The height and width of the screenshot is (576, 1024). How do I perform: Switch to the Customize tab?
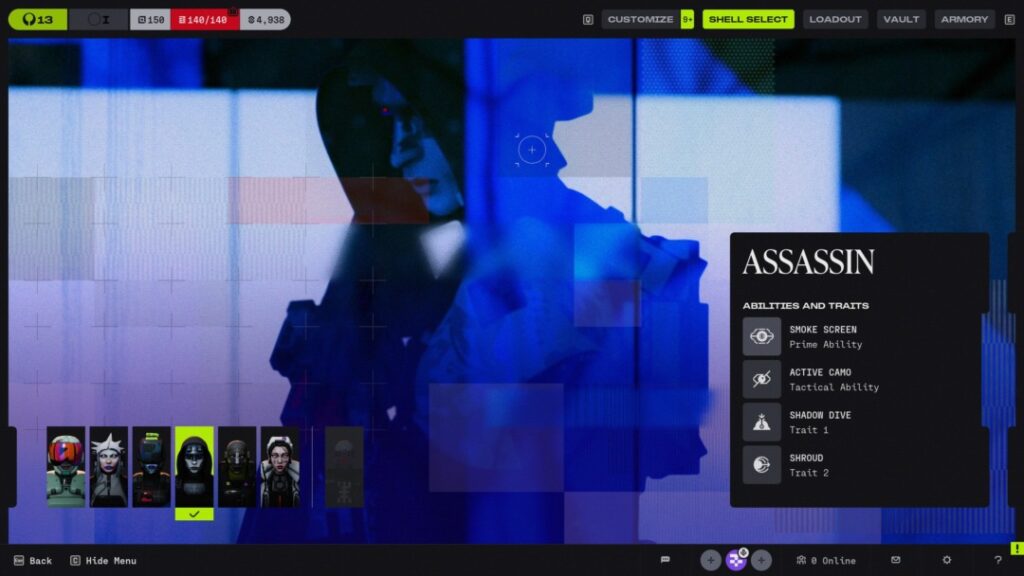coord(640,20)
